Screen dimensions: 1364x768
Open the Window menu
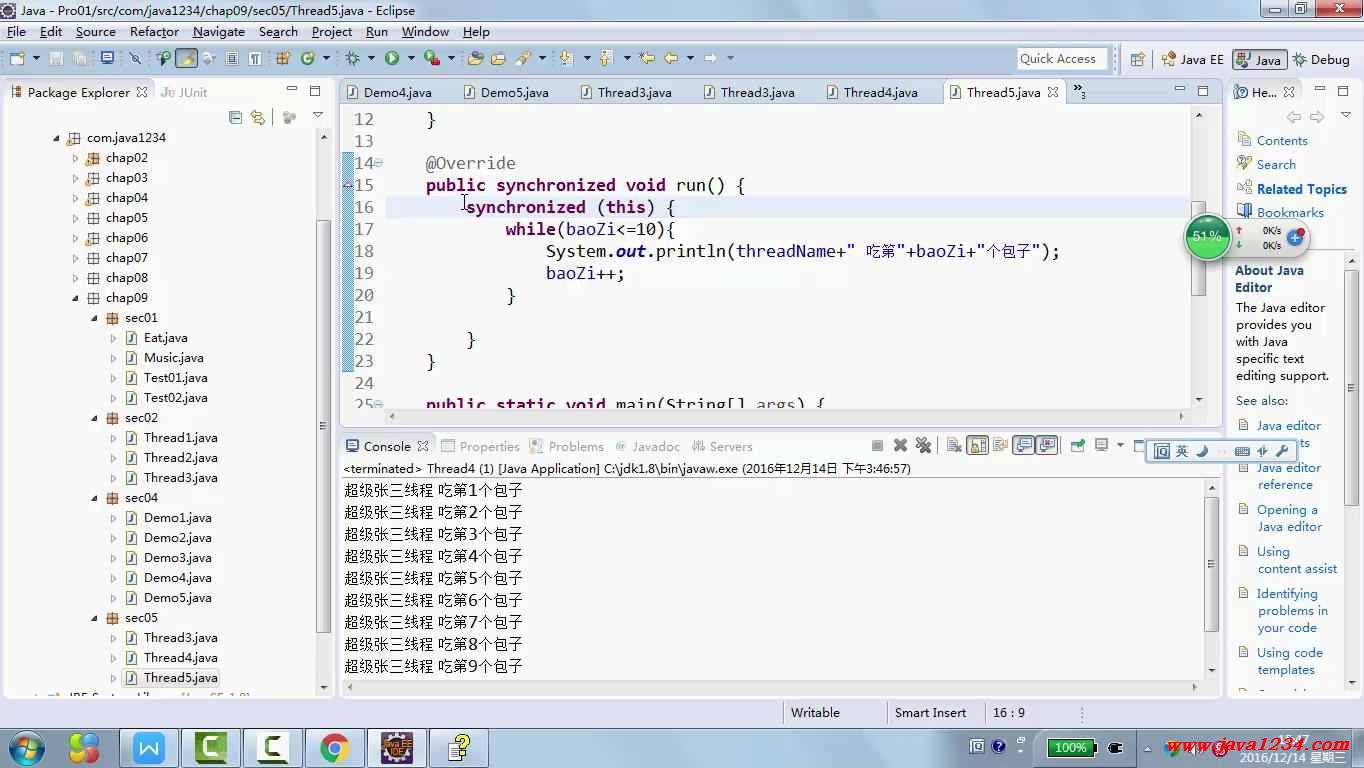click(425, 32)
